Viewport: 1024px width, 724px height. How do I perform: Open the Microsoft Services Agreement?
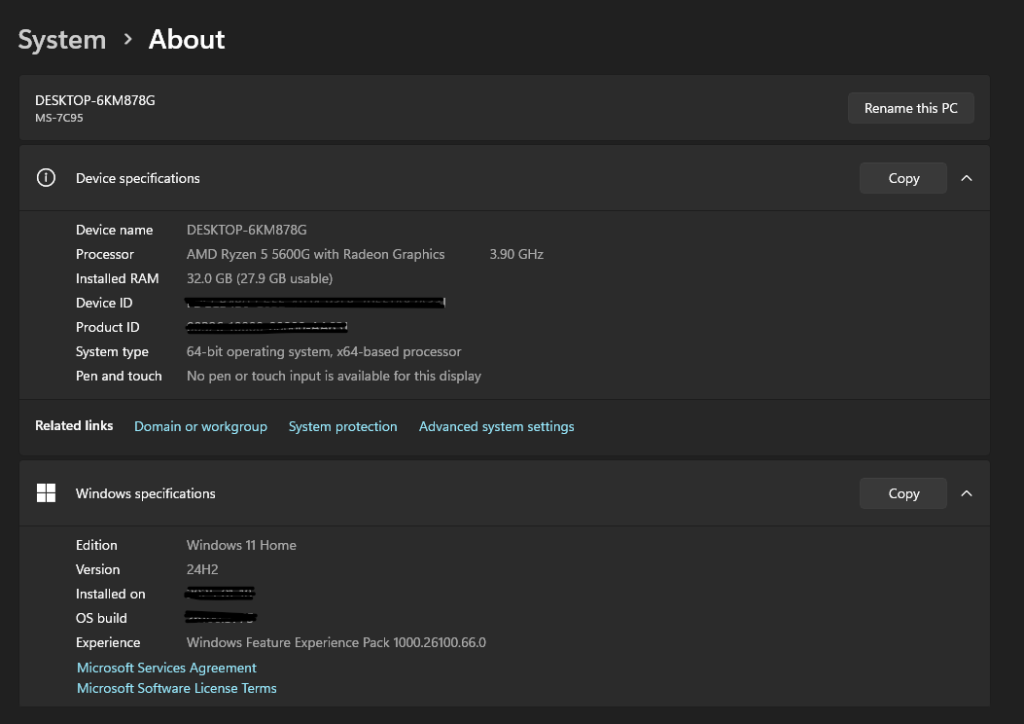[x=166, y=667]
